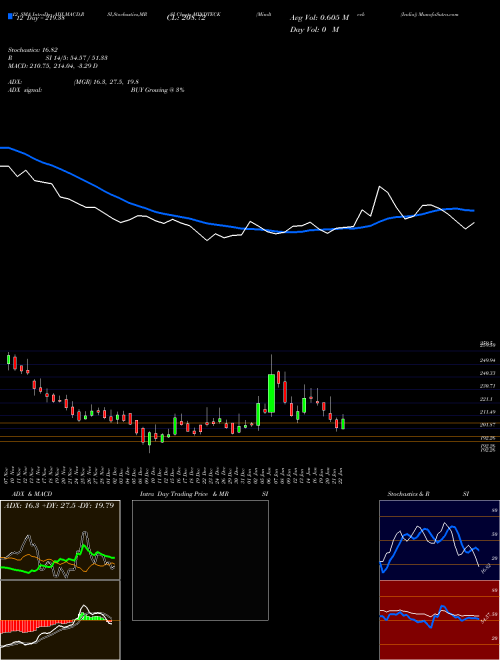Click the tall green candlestick in early January
The height and width of the screenshot is (660, 500).
(x=271, y=393)
